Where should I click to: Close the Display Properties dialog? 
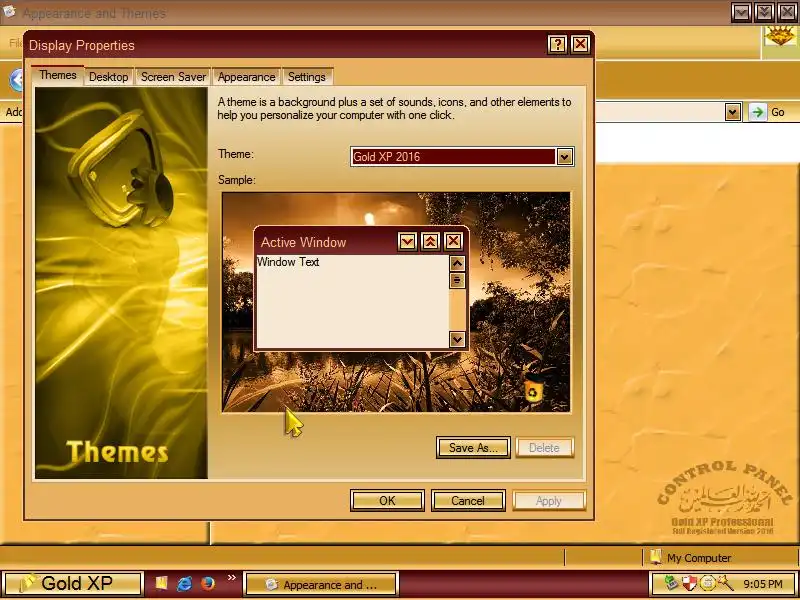[x=580, y=45]
